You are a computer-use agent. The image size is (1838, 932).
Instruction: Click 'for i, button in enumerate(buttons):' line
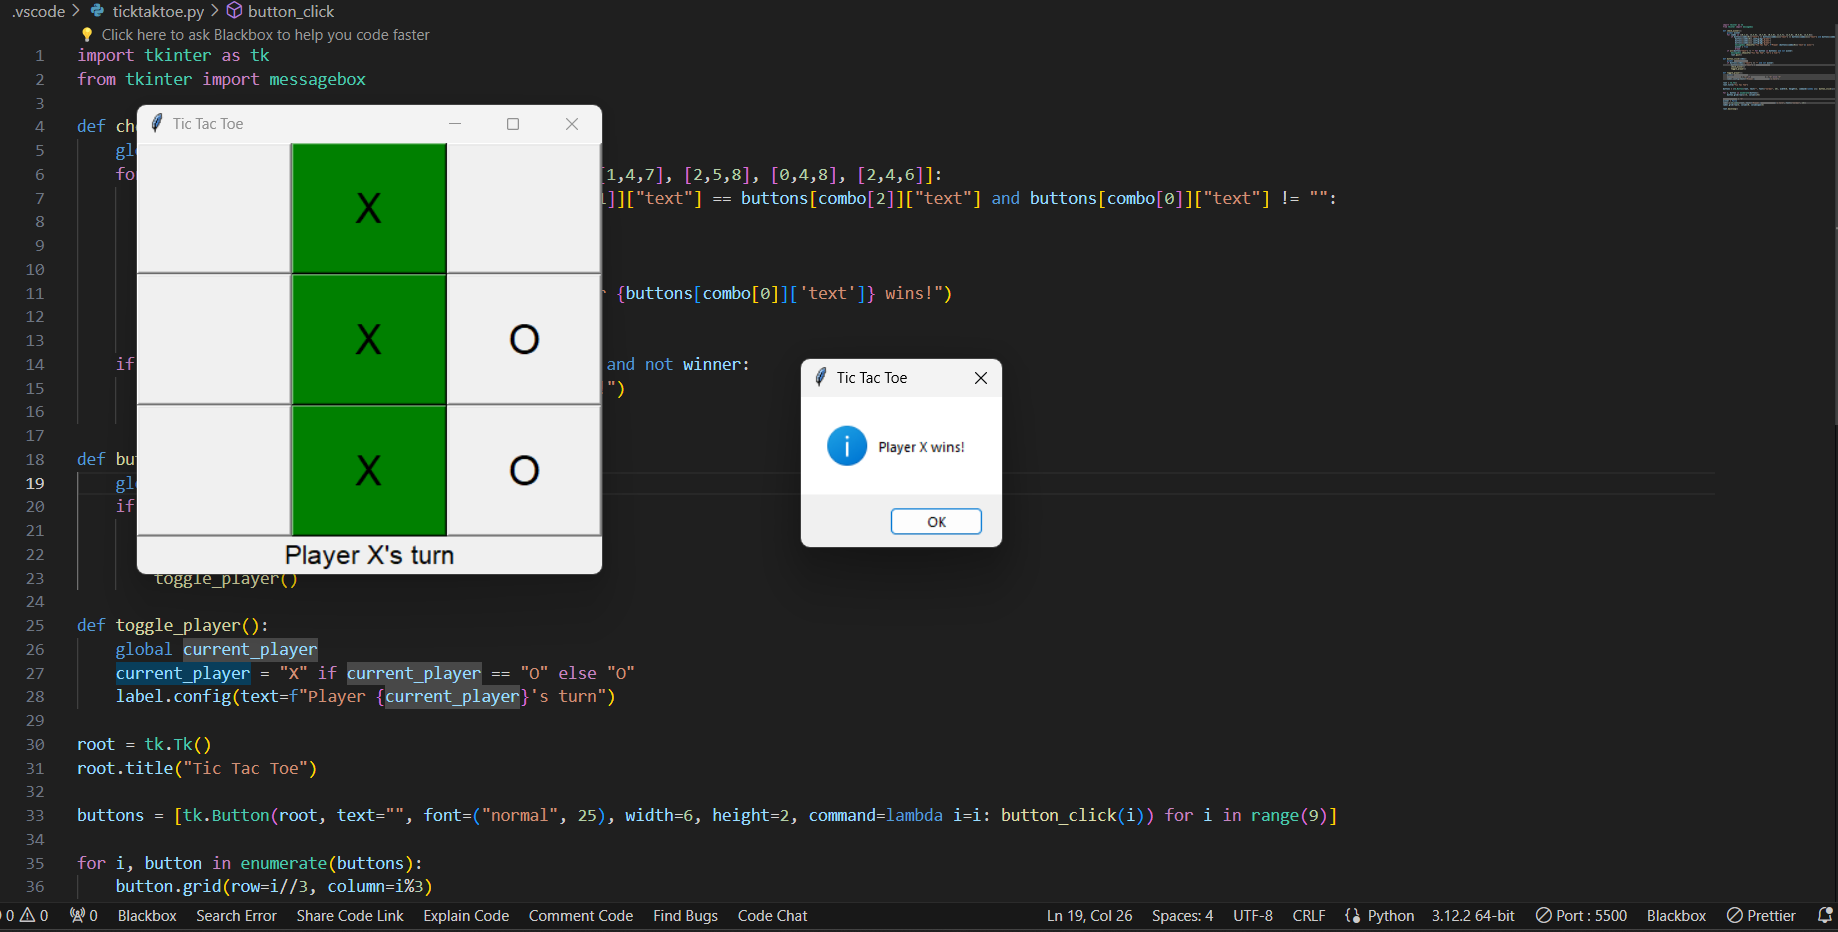pyautogui.click(x=250, y=863)
